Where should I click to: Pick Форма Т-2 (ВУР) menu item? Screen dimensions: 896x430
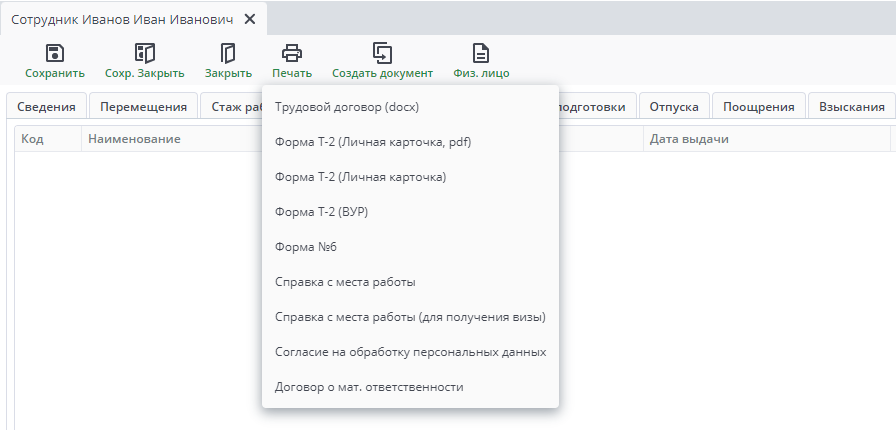[322, 212]
